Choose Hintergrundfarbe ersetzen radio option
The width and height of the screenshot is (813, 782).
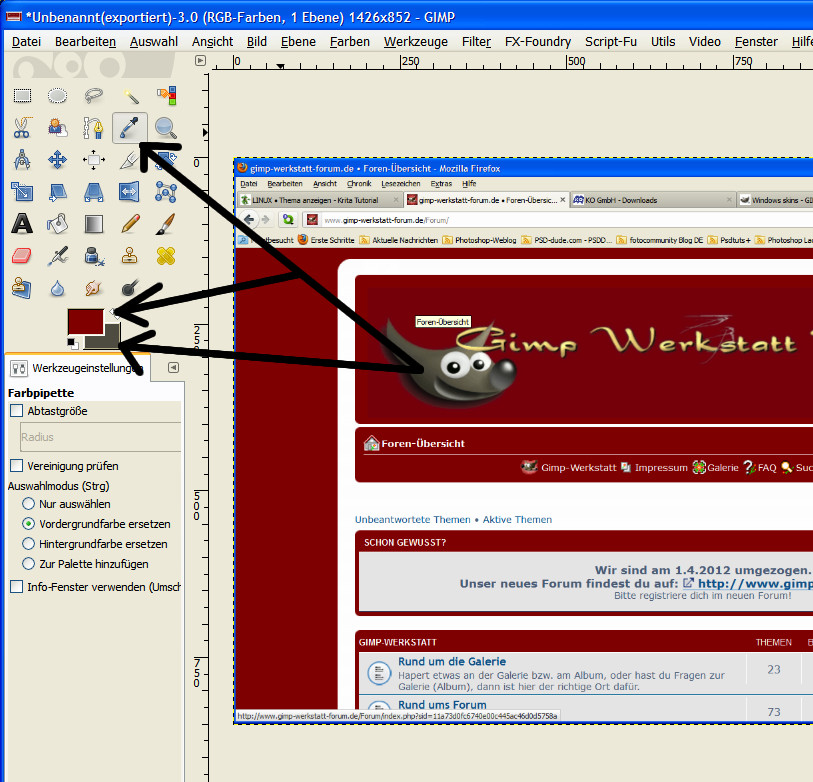point(29,544)
